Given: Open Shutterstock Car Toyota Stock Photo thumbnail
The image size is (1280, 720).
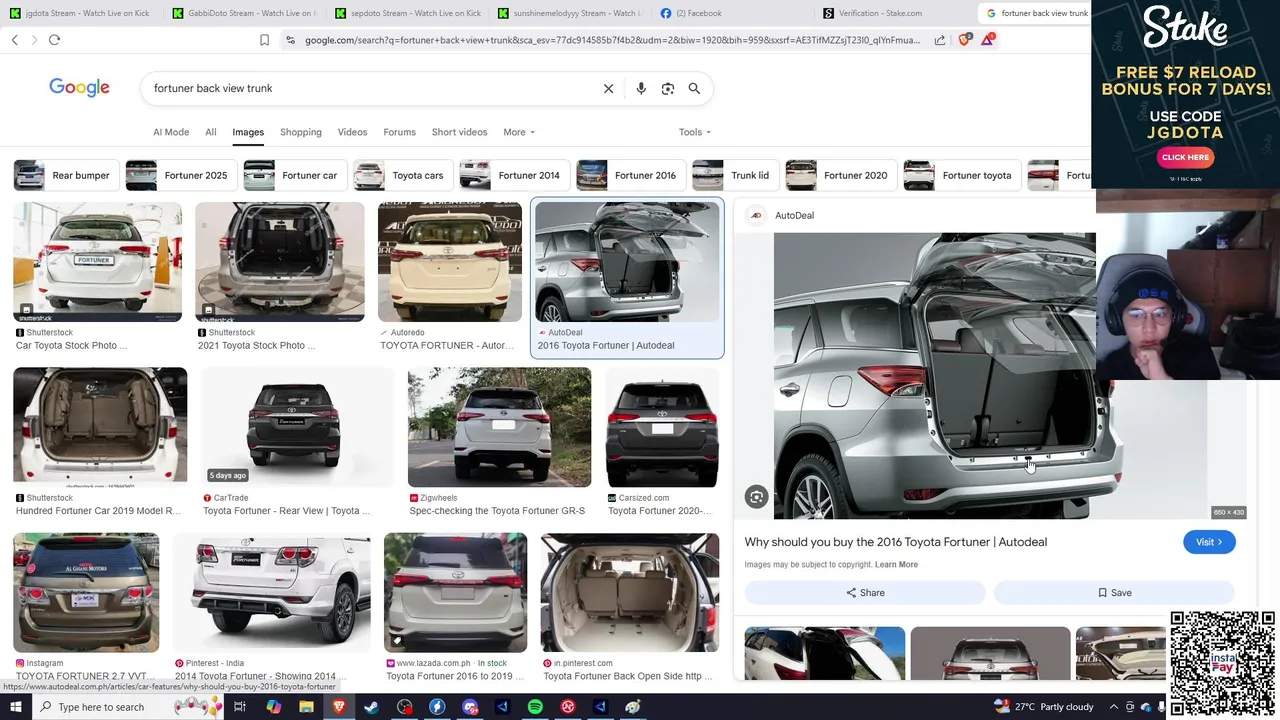Looking at the screenshot, I should (x=97, y=262).
